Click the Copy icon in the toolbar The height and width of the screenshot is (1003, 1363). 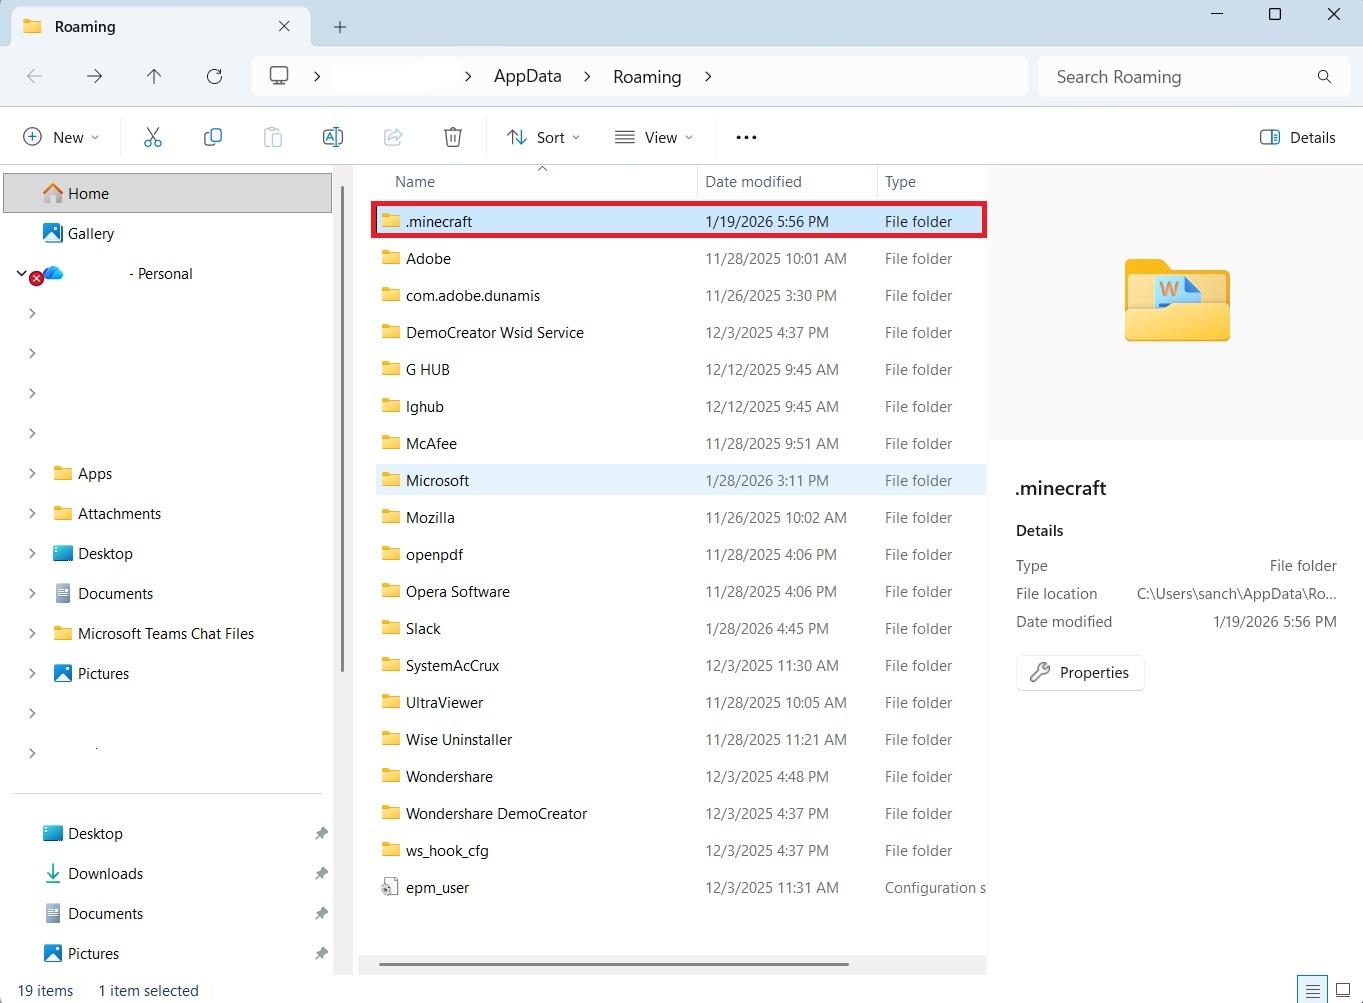pyautogui.click(x=212, y=137)
